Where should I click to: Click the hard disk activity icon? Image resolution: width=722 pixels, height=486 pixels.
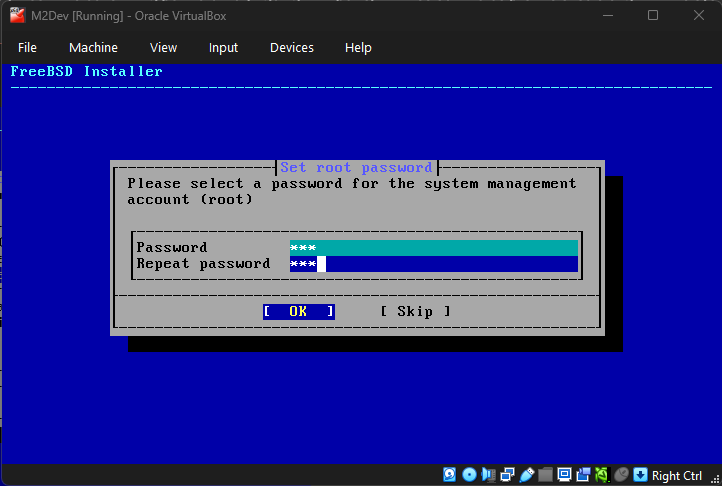(450, 475)
